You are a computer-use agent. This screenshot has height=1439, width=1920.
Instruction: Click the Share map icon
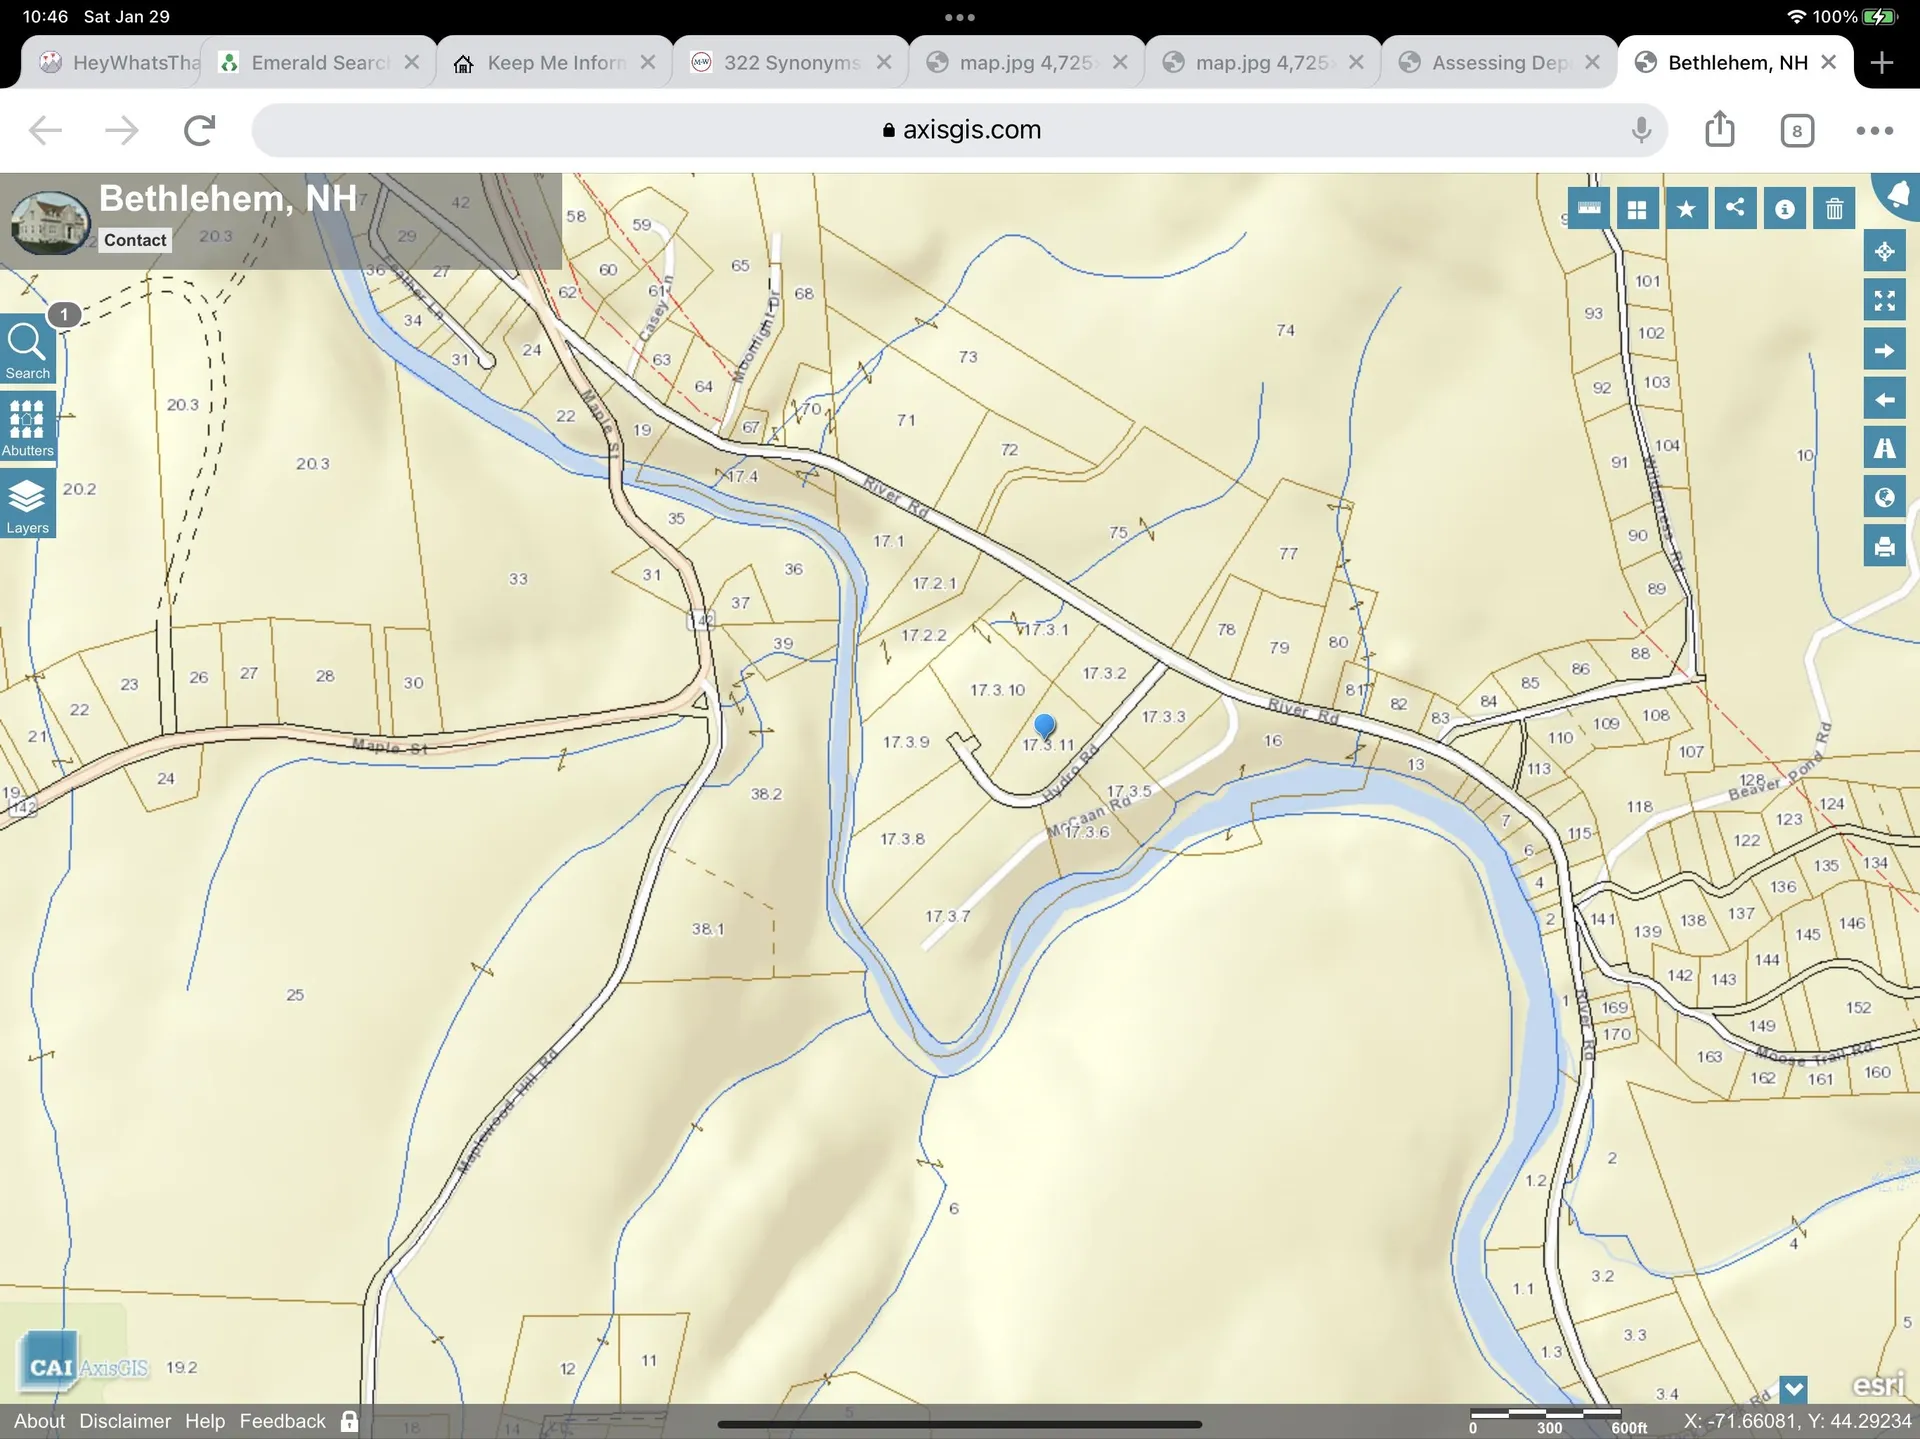1736,209
